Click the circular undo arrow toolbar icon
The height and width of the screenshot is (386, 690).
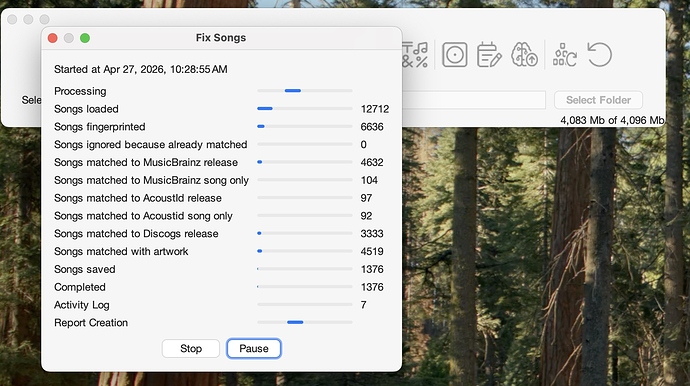coord(599,55)
